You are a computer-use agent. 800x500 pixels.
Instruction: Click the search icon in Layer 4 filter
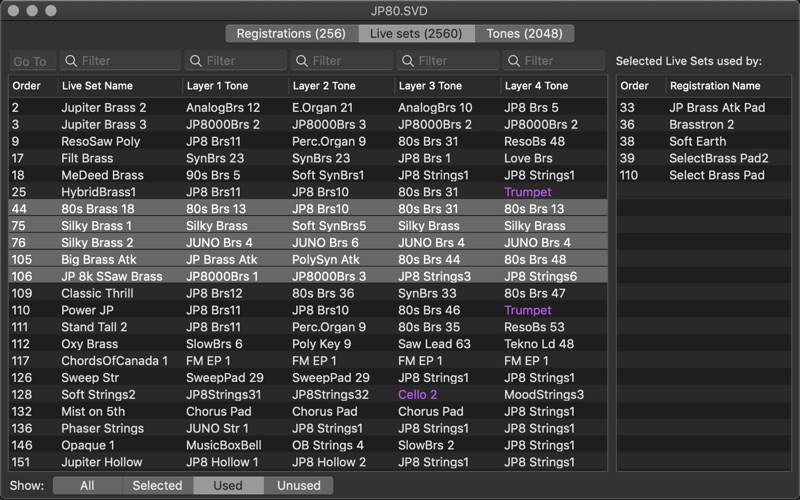514,61
